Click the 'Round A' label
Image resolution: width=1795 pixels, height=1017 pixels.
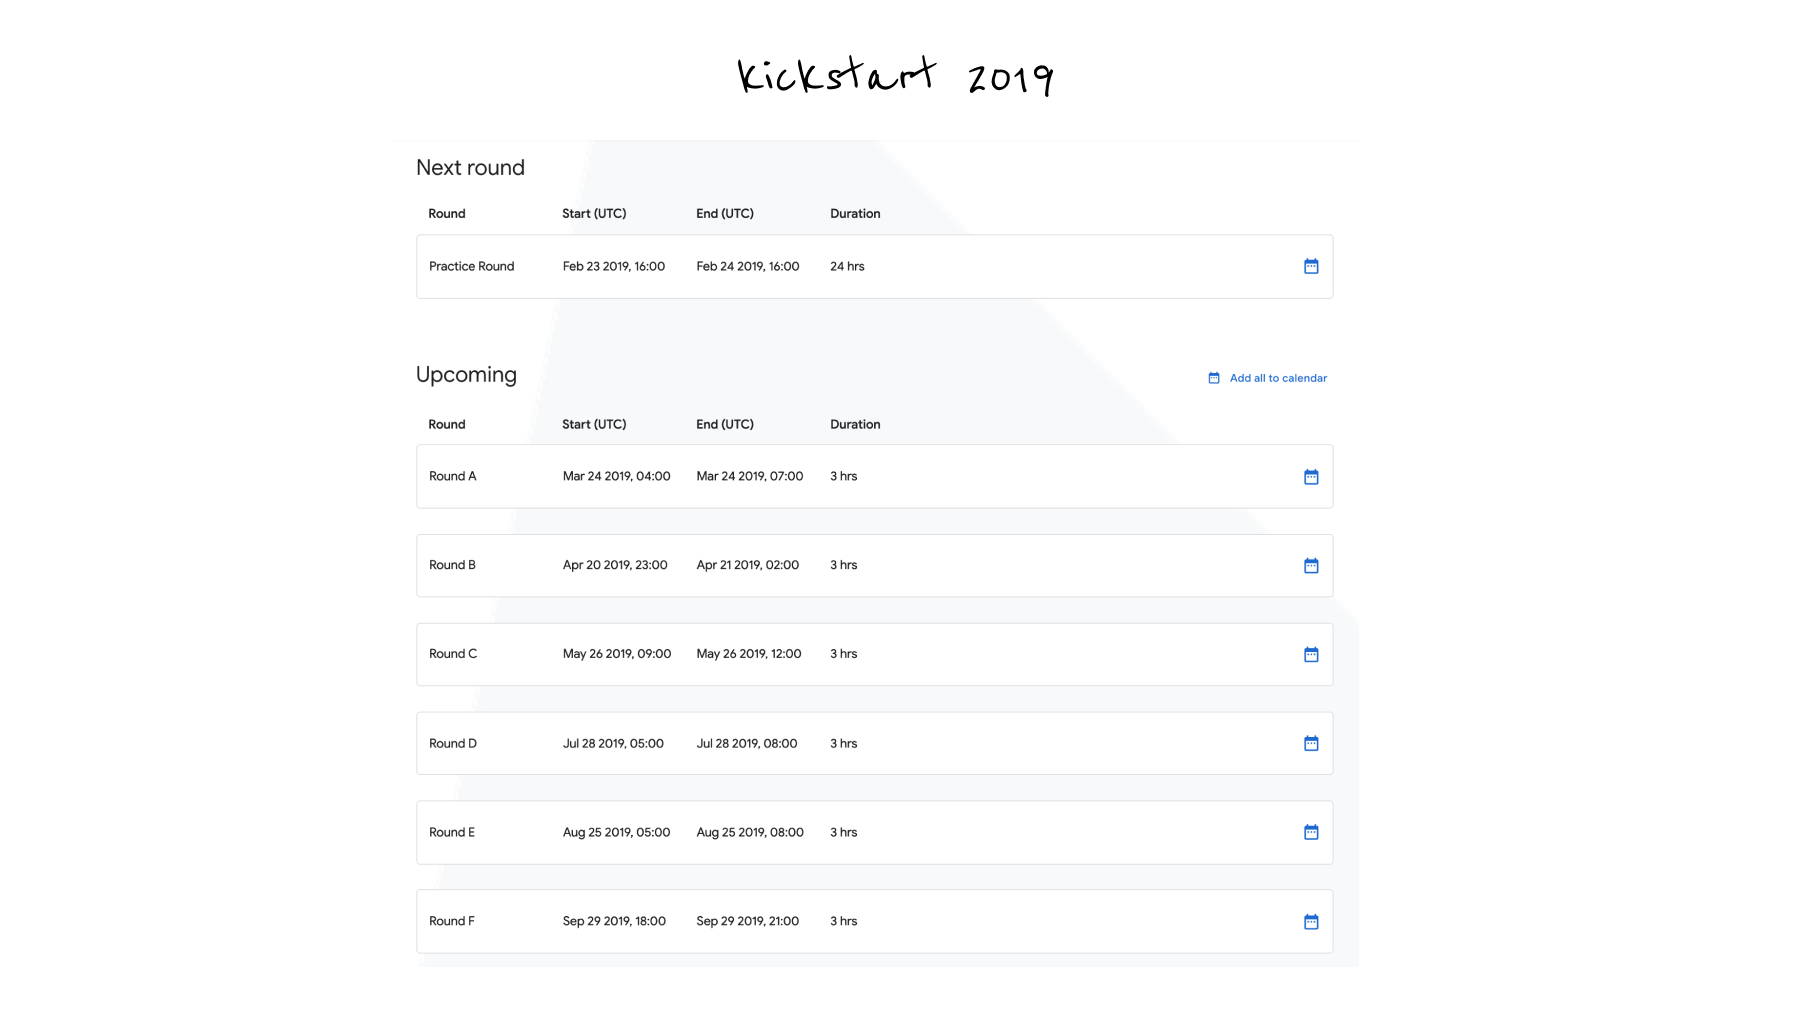pyautogui.click(x=452, y=476)
